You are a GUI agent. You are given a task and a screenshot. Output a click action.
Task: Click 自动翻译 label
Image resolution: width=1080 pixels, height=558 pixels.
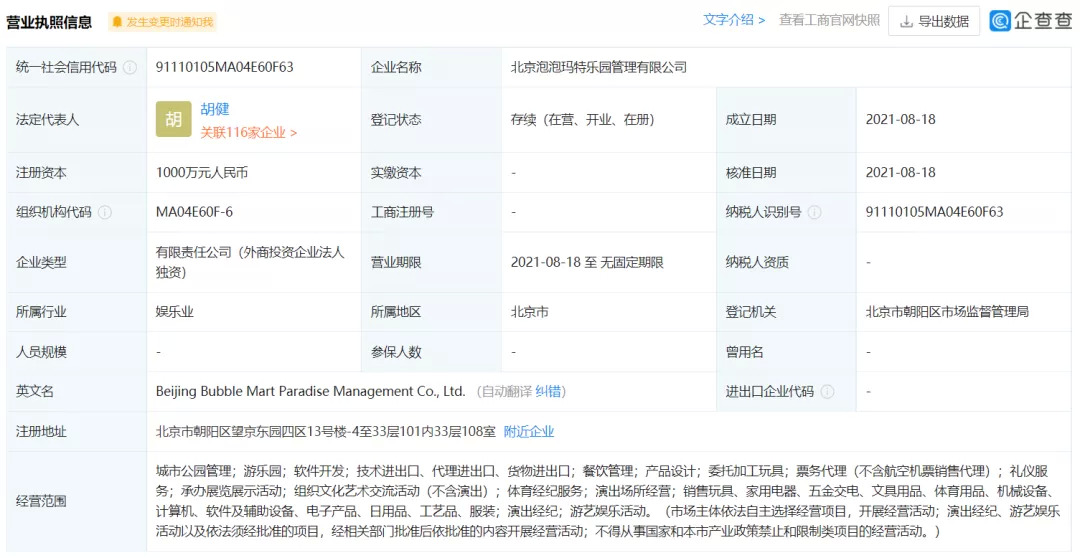click(506, 391)
